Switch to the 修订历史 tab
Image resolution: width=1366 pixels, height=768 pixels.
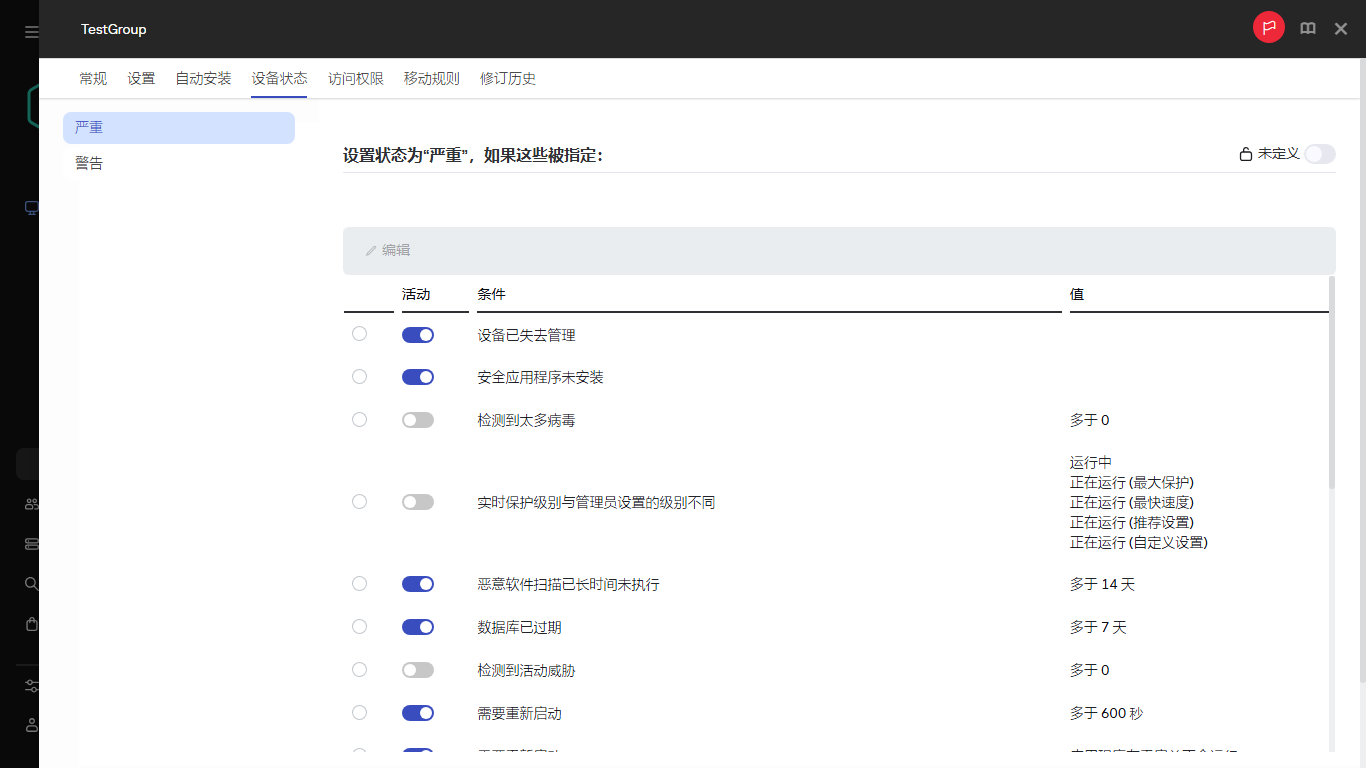coord(507,78)
